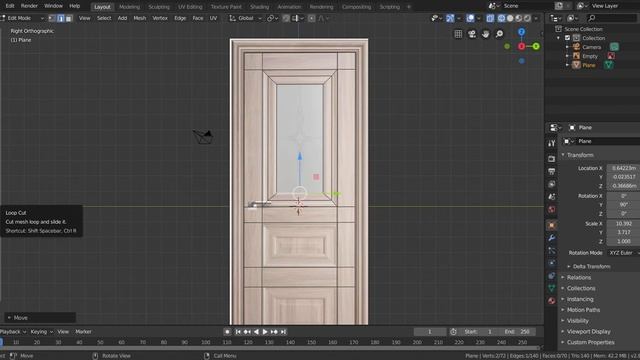Switch to rendered viewport shading

(x=527, y=18)
